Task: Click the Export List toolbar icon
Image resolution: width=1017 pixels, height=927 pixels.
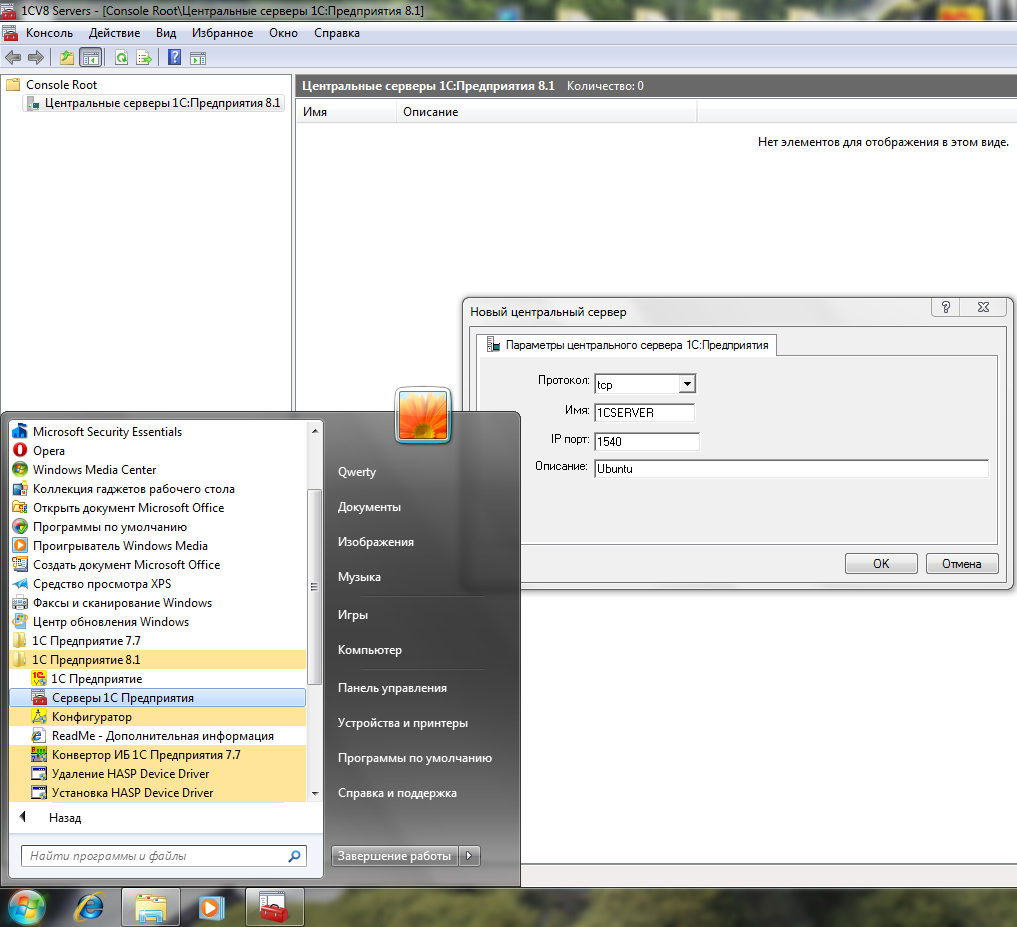Action: (x=144, y=57)
